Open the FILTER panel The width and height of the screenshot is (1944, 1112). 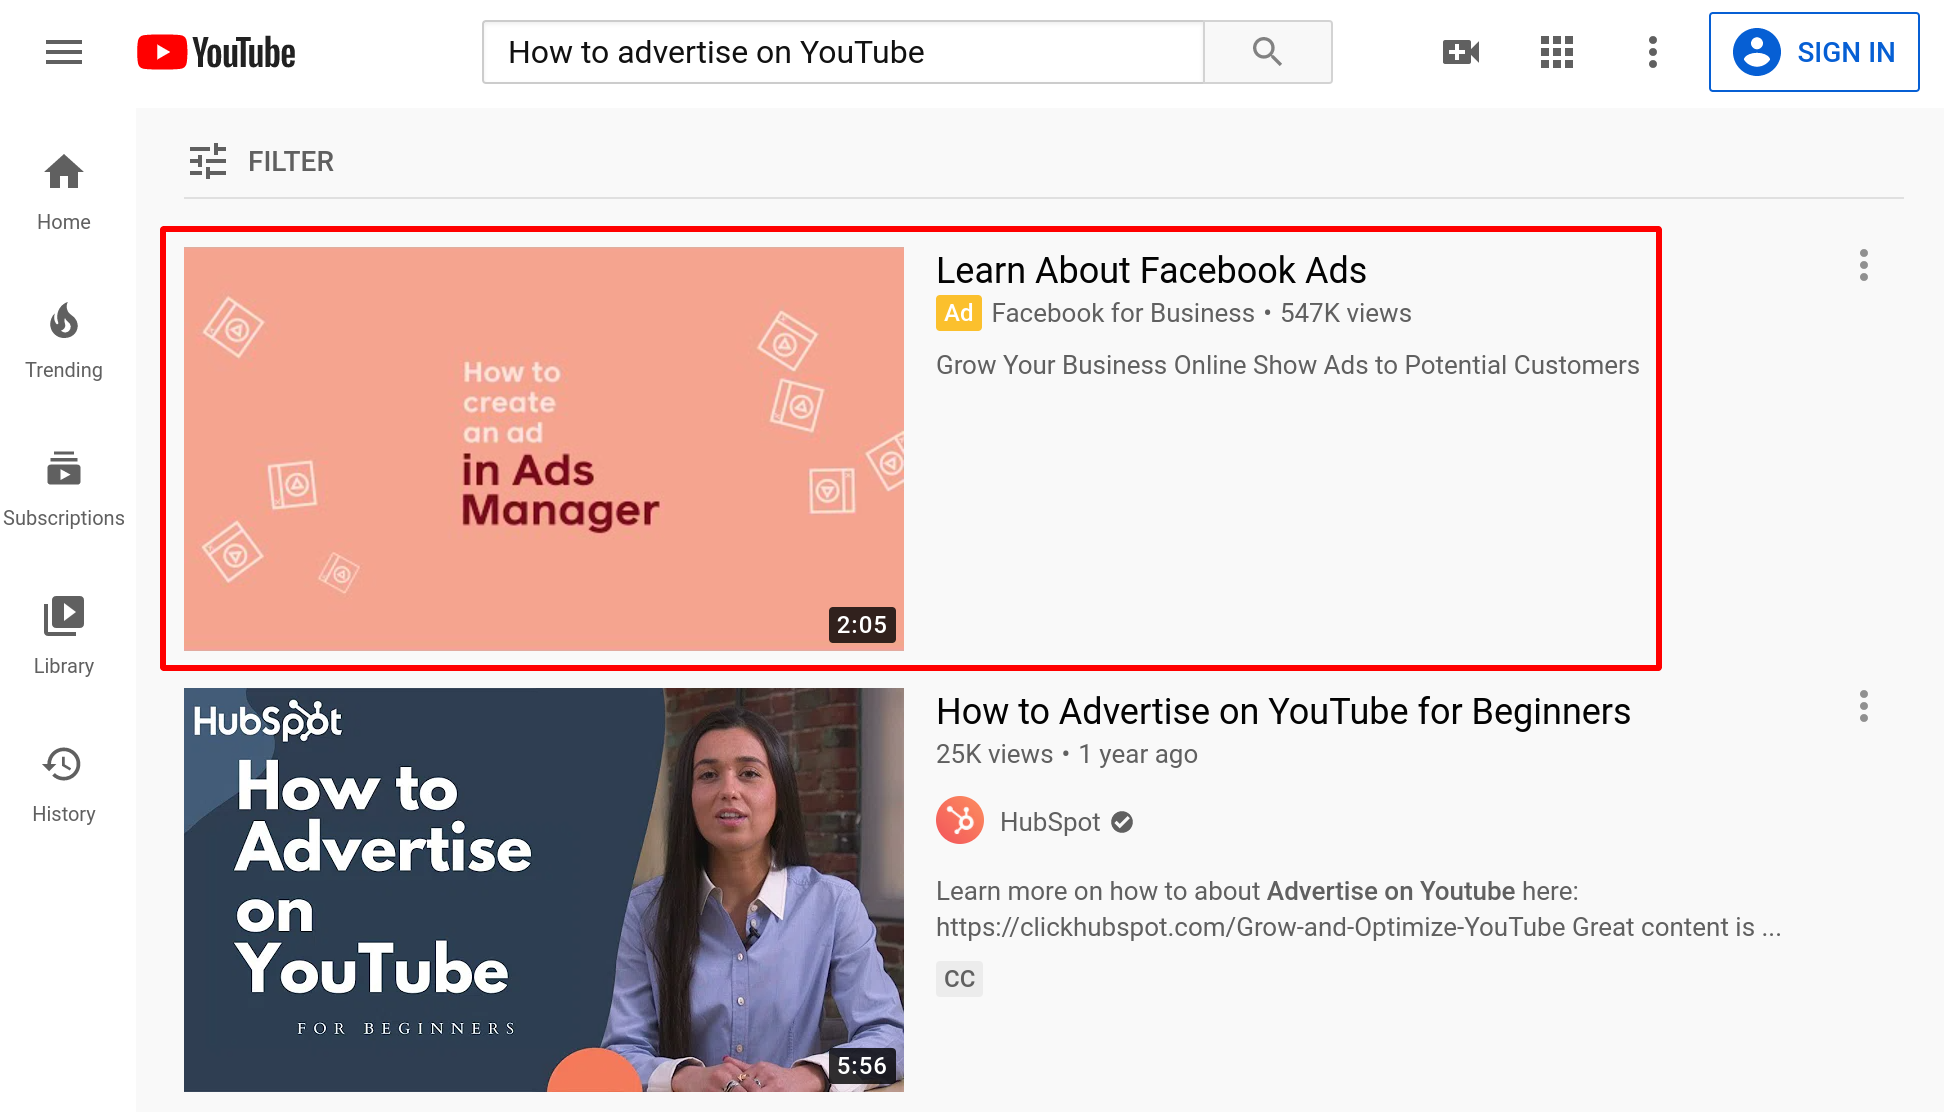click(x=261, y=161)
